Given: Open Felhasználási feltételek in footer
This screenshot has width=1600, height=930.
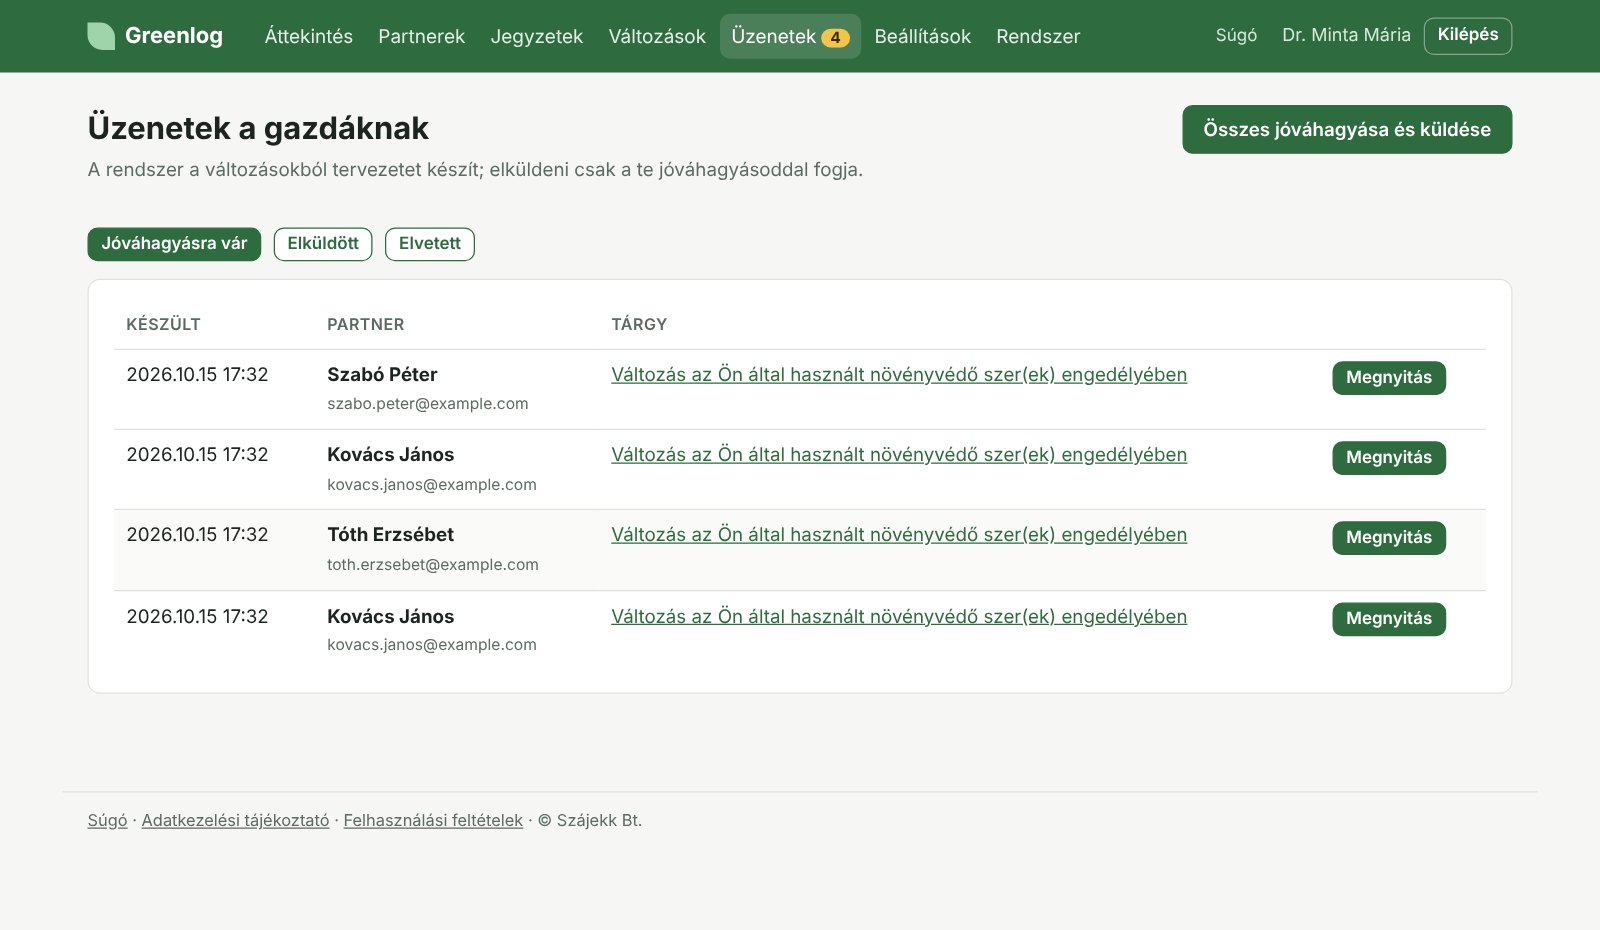Looking at the screenshot, I should point(433,820).
